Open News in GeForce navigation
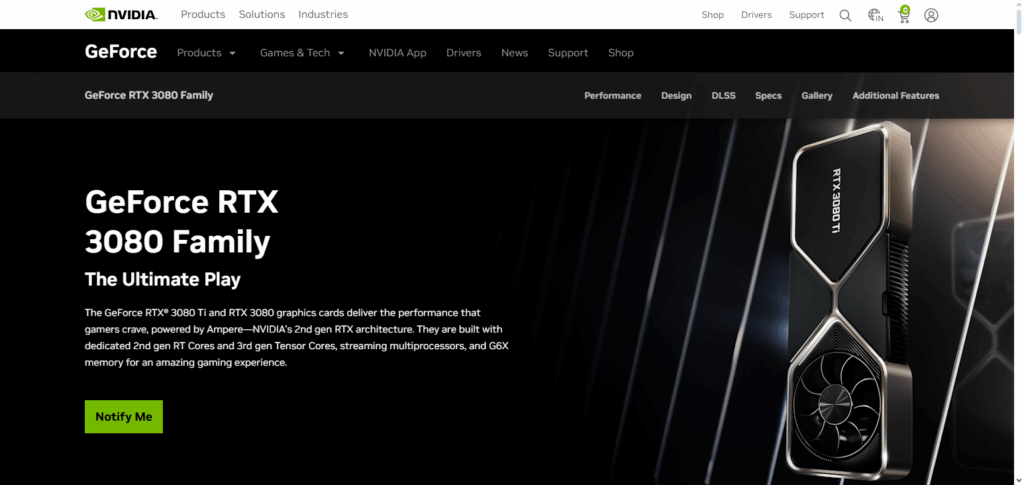 (x=515, y=53)
